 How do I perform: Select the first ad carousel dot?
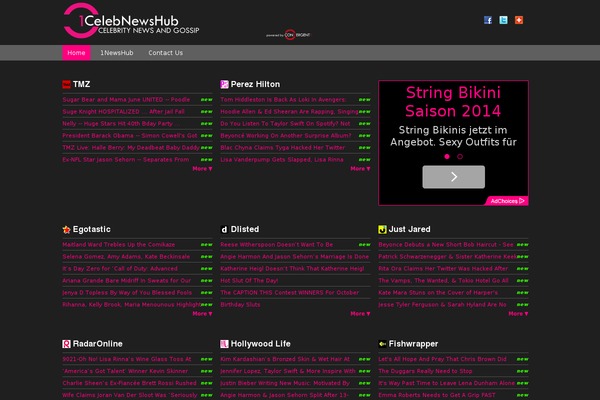click(x=447, y=156)
